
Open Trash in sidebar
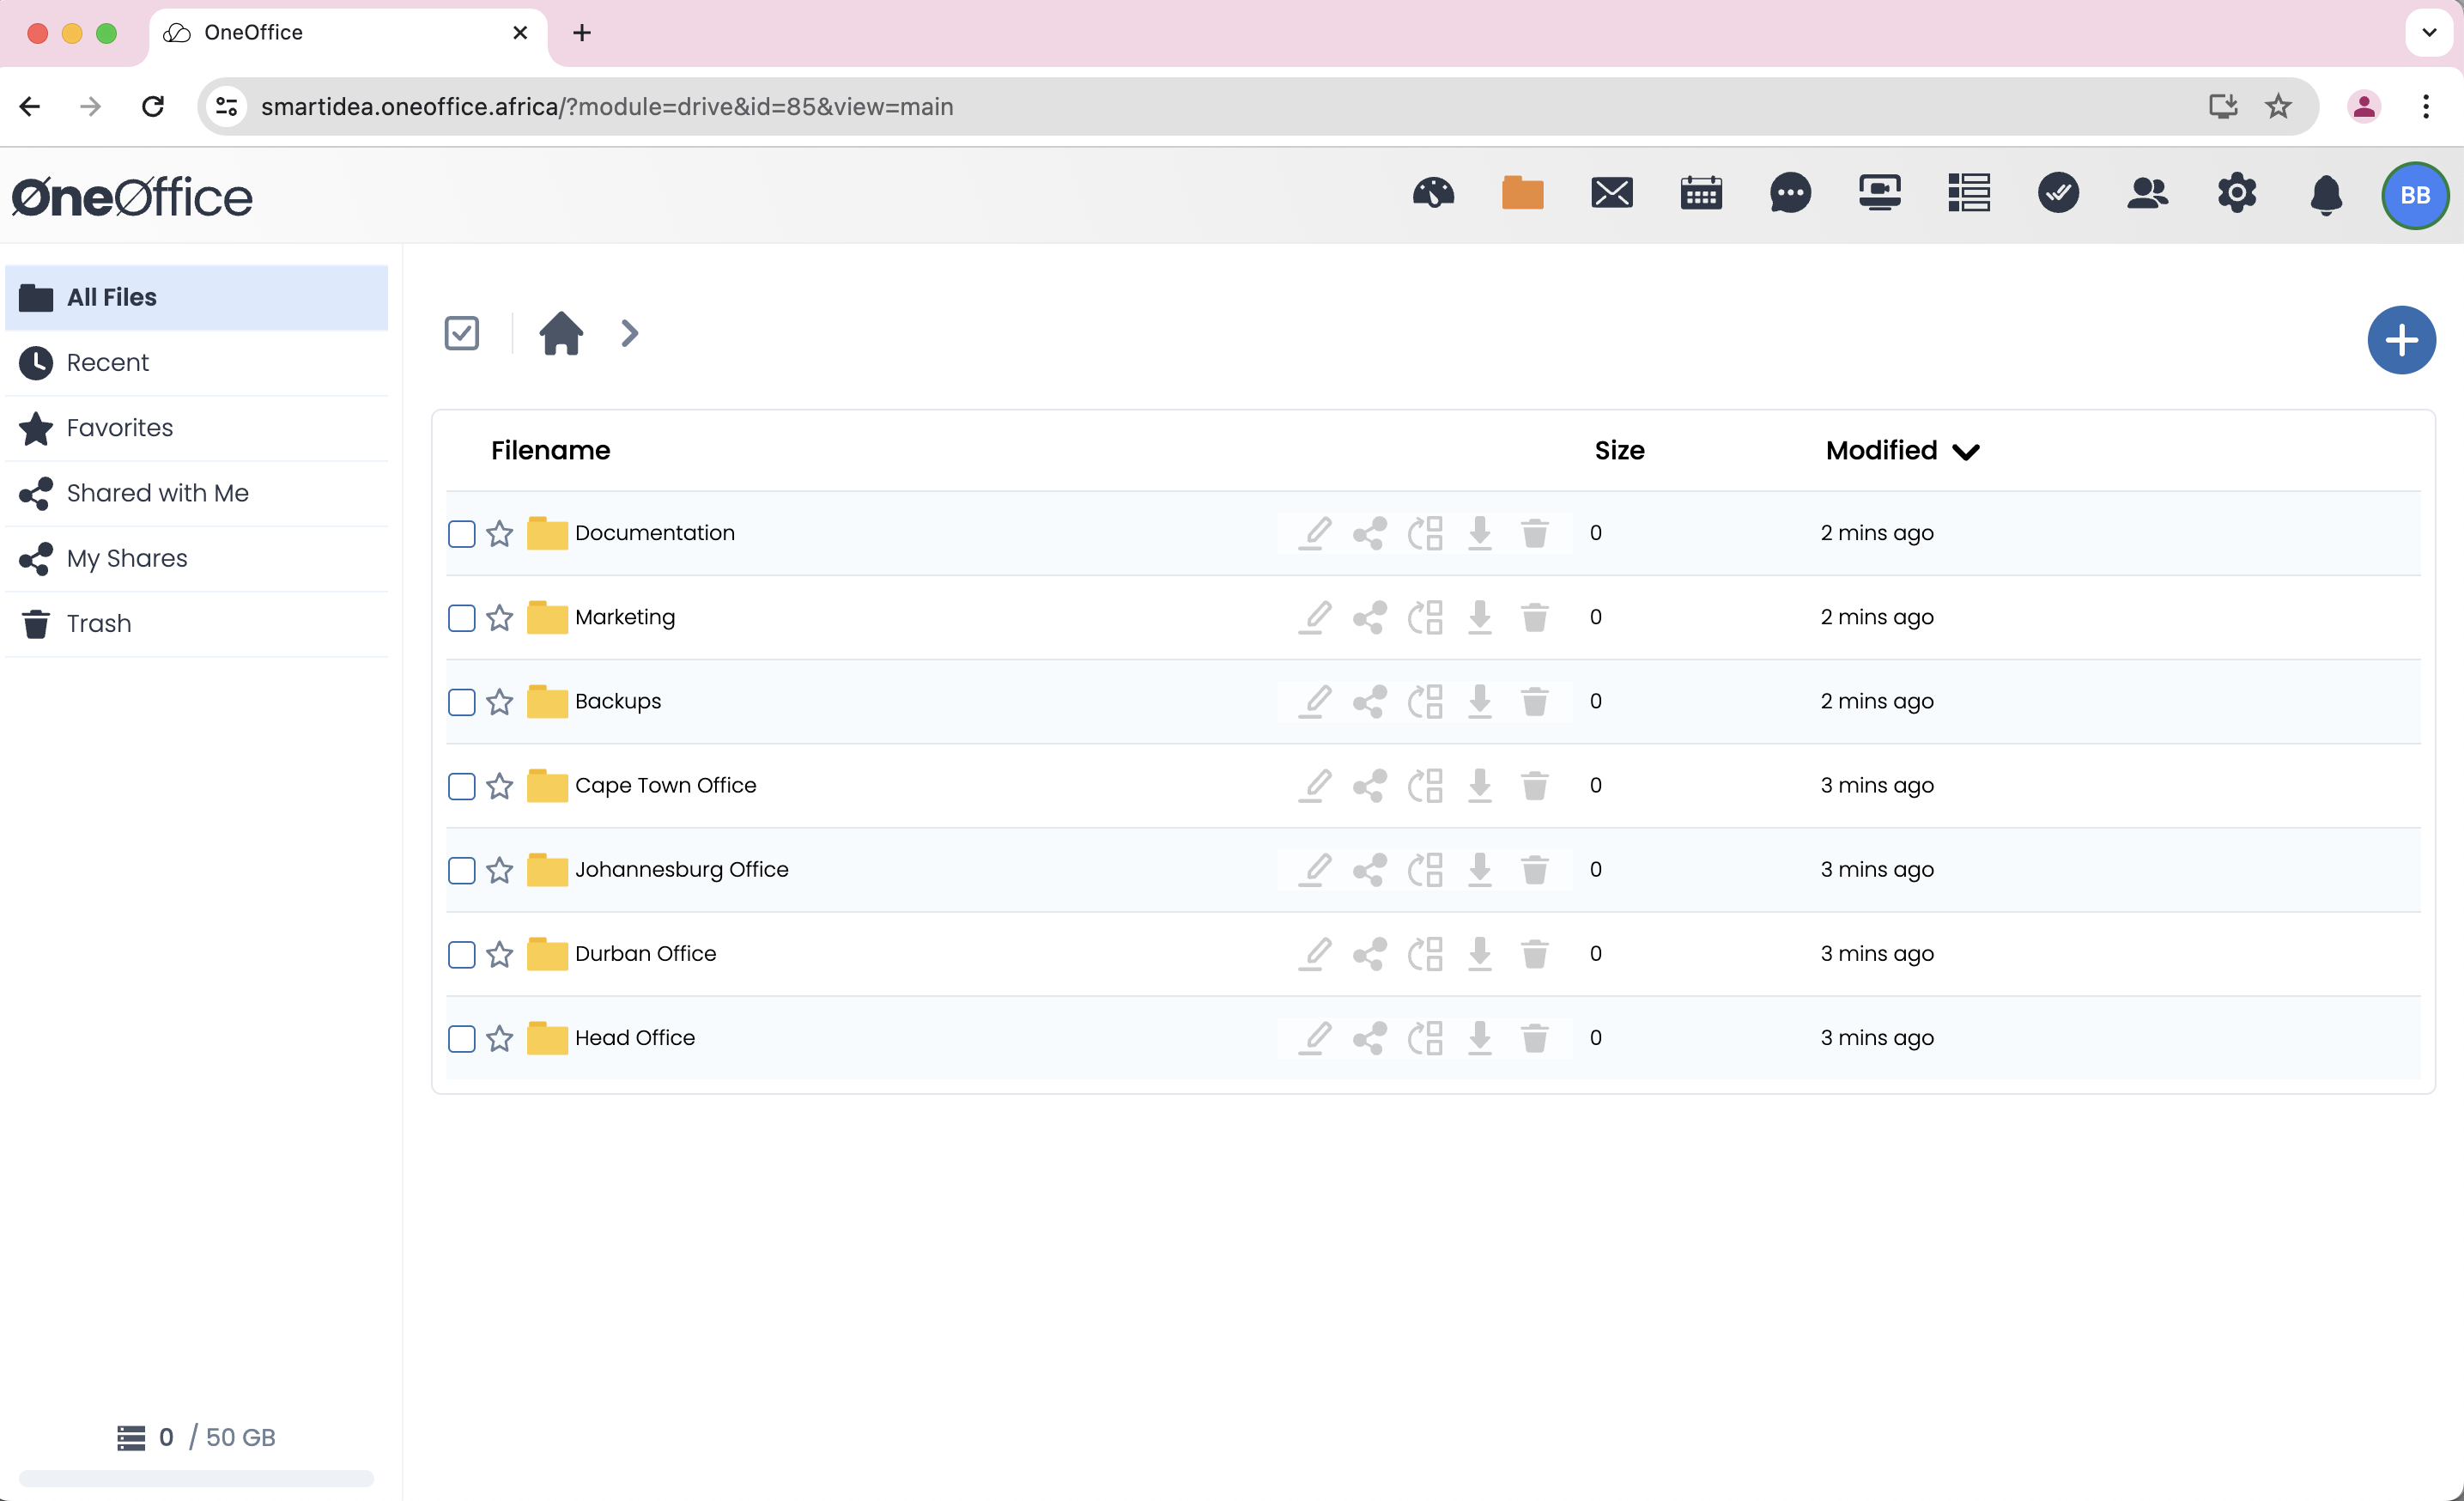coord(196,623)
